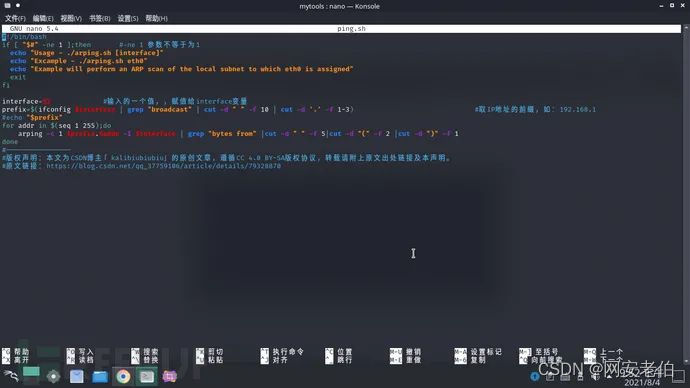
Task: Click the 2021/8/4 date in taskbar
Action: pyautogui.click(x=642, y=383)
